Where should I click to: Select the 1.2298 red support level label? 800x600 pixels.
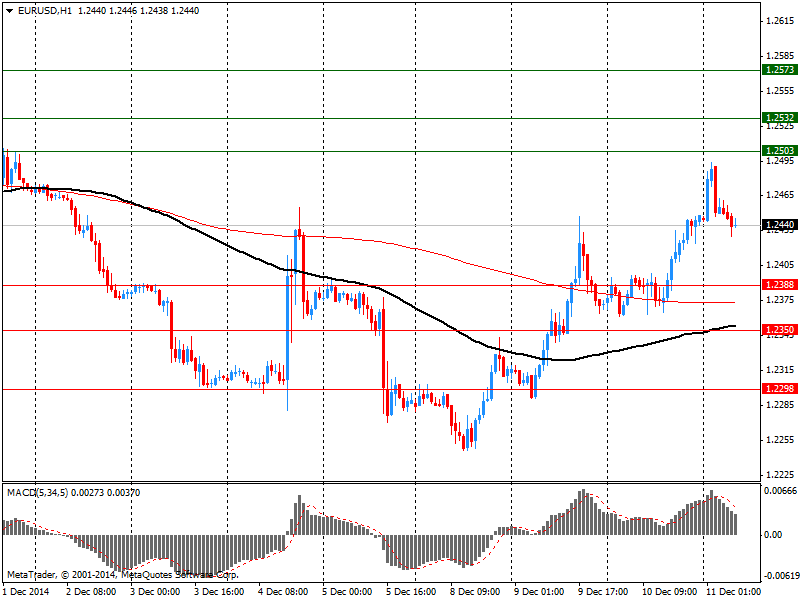780,389
